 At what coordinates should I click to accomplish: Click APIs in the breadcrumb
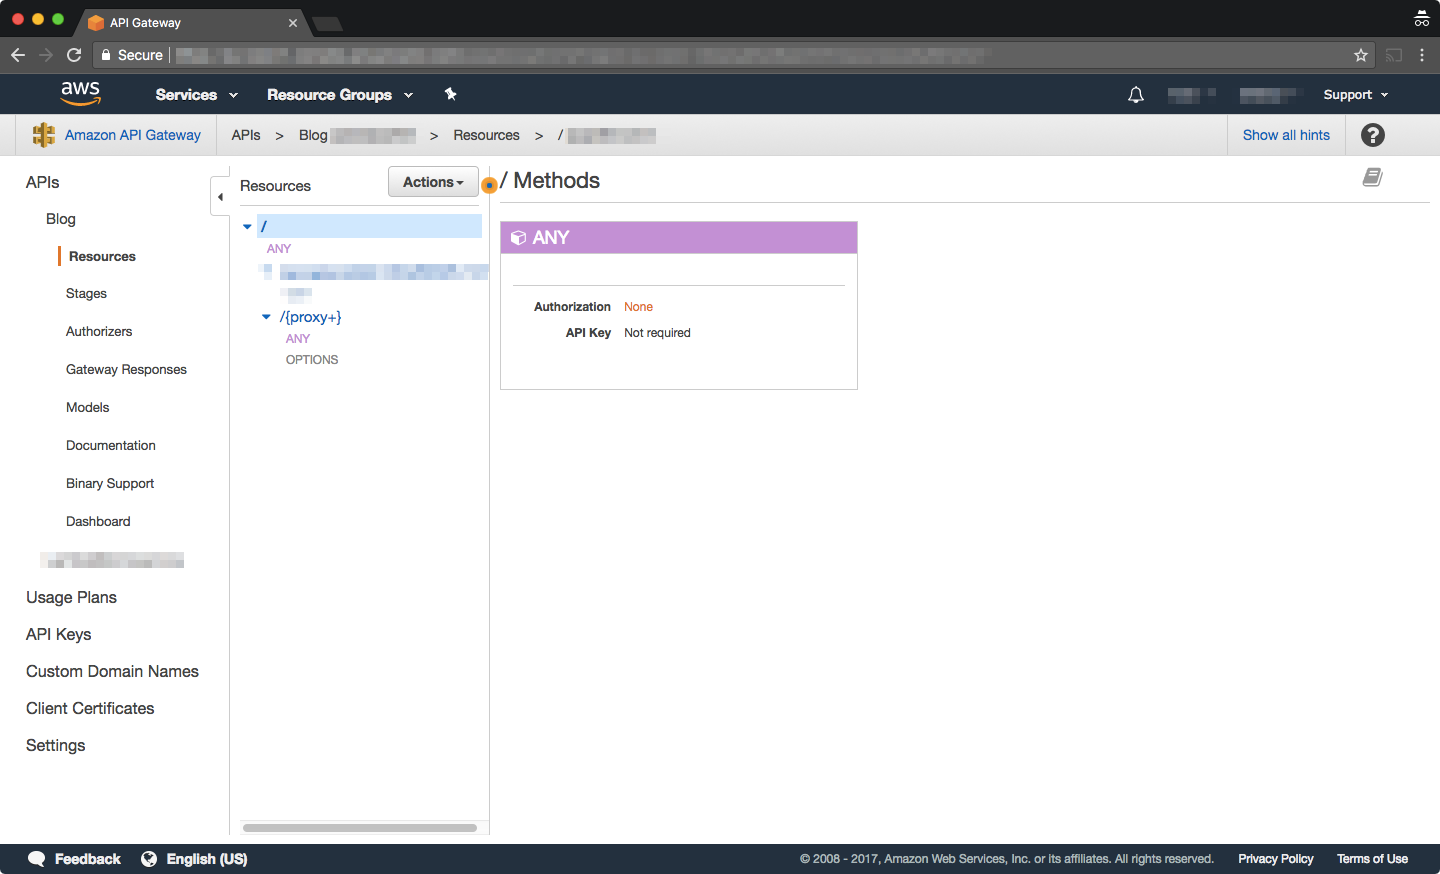[x=246, y=135]
